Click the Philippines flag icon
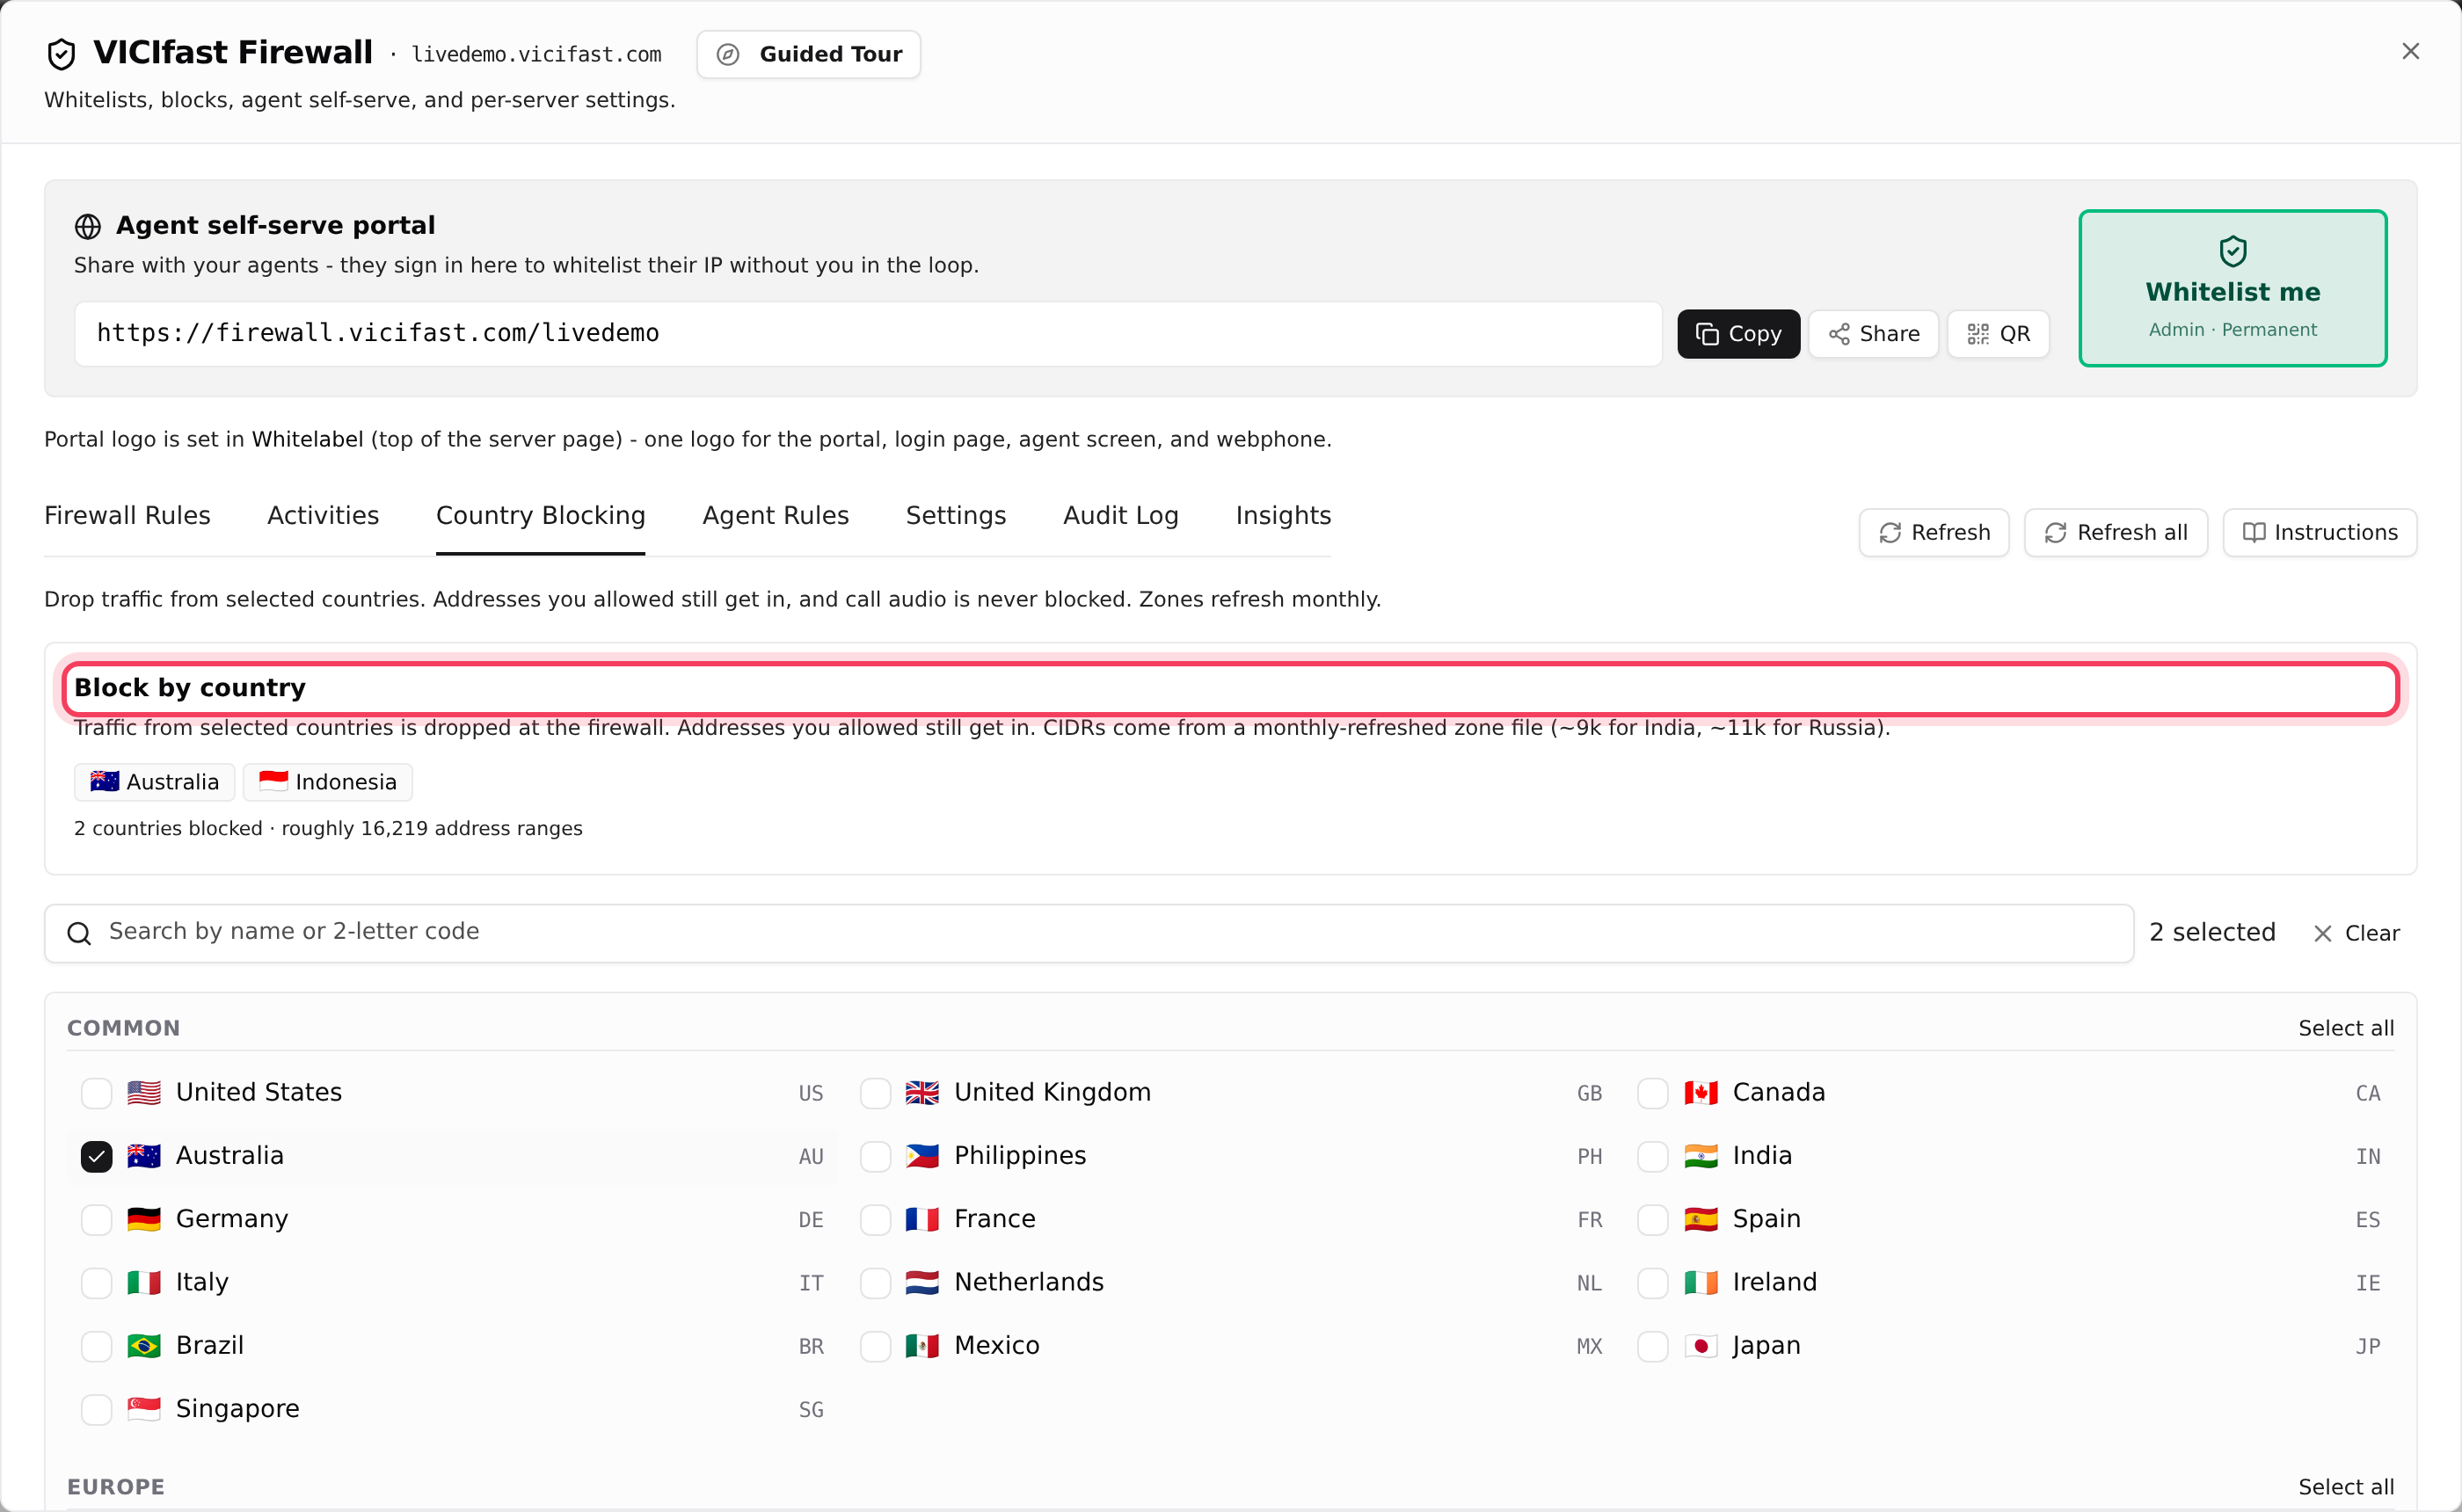The image size is (2462, 1512). click(x=922, y=1156)
